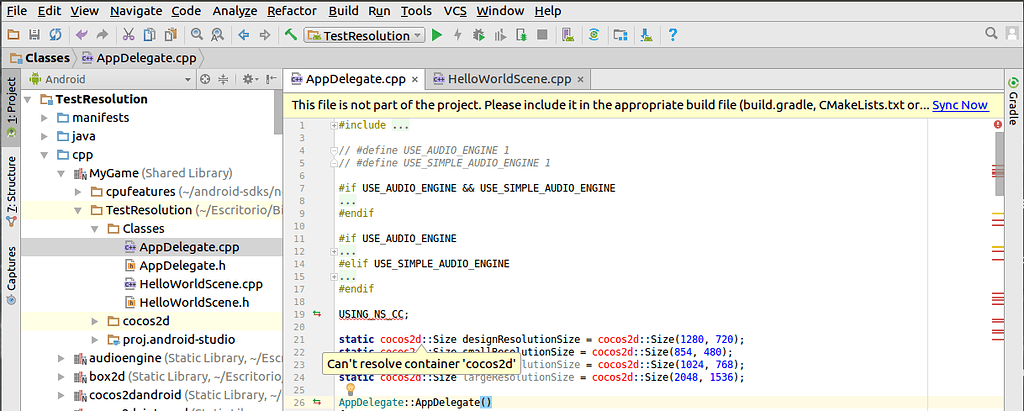This screenshot has width=1024, height=411.
Task: Open Replace with the magnifier-A icon
Action: coord(217,35)
